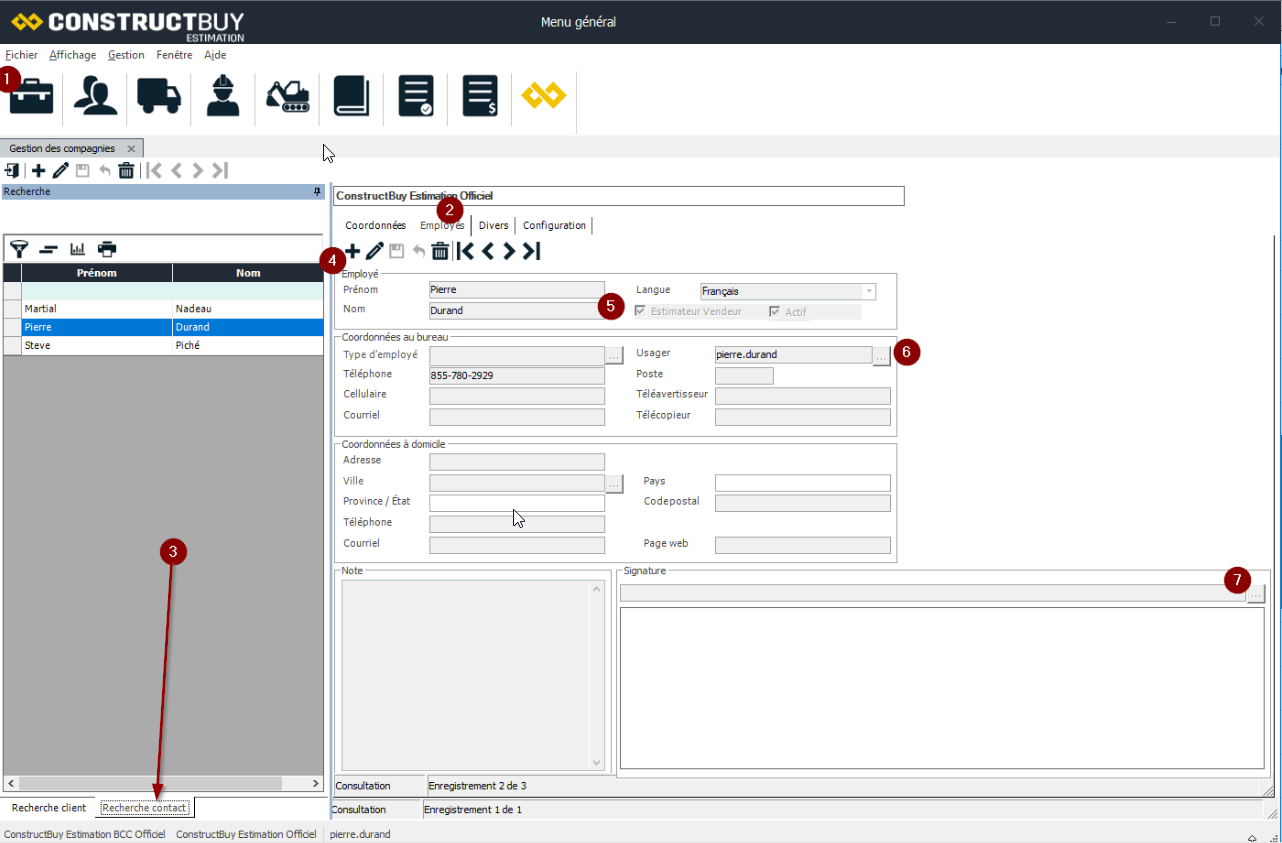Open the Gestion menu

tap(126, 55)
